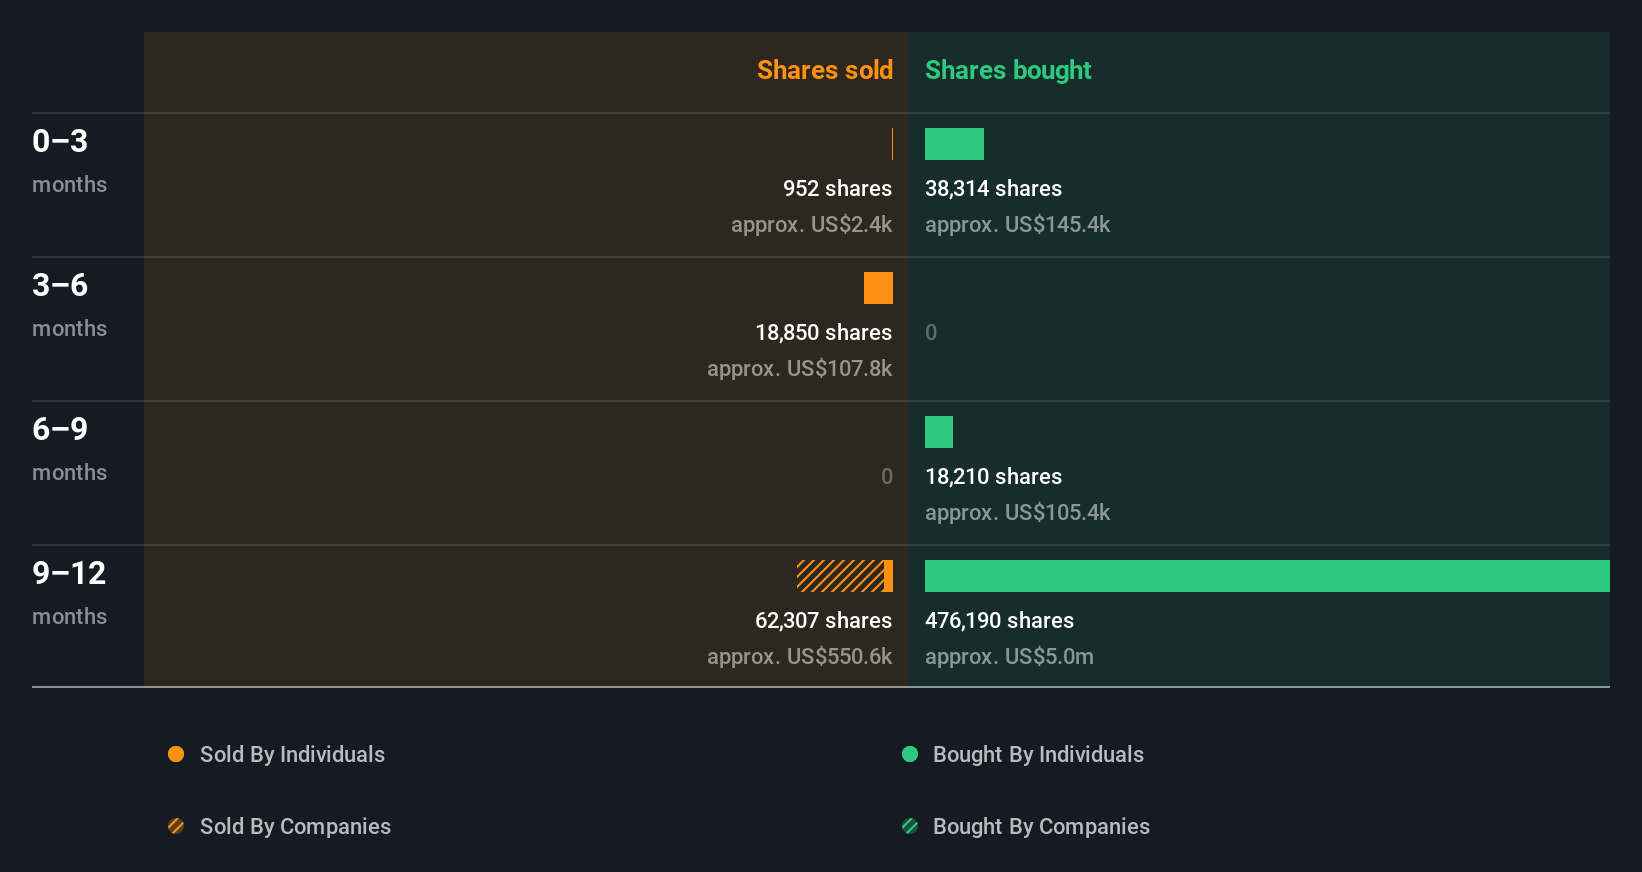
Task: Toggle the Sold By Companies legend label
Action: 295,826
